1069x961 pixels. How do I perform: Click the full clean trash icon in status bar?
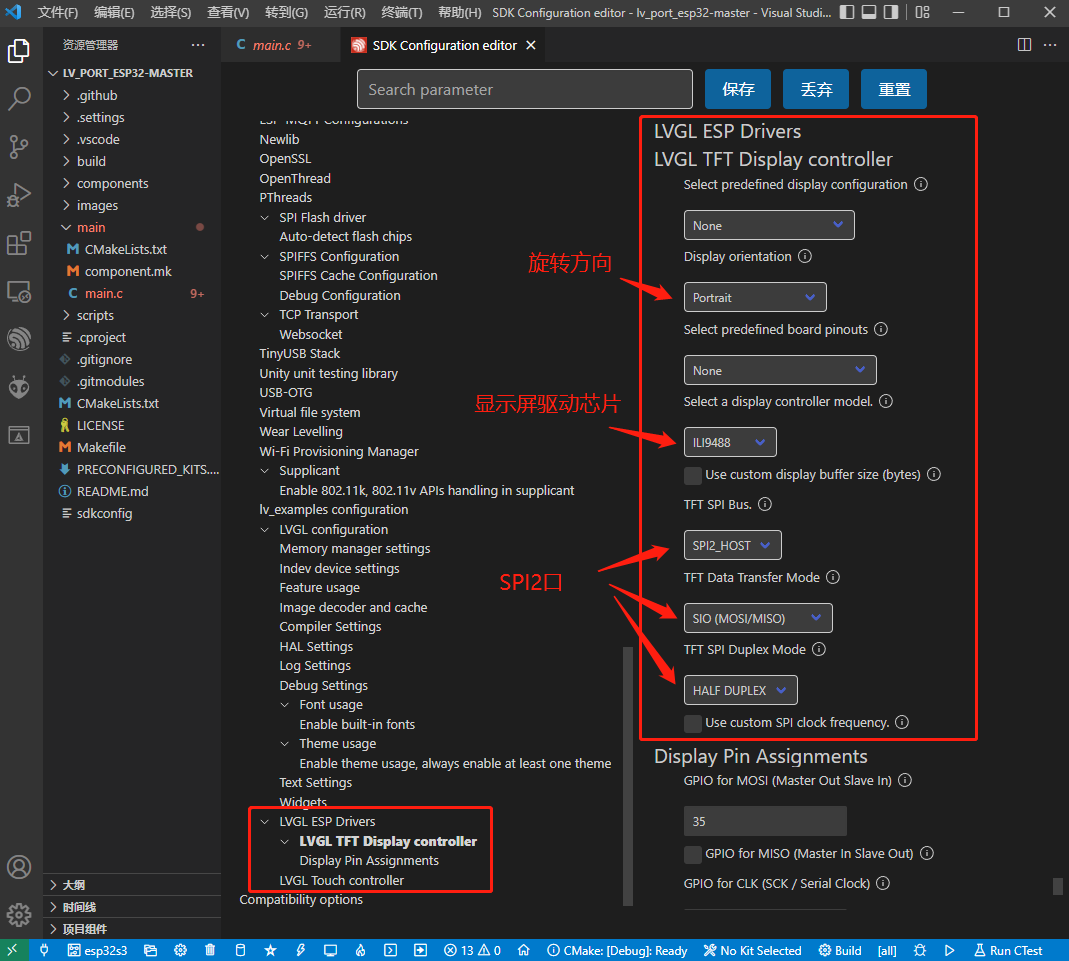coord(210,950)
